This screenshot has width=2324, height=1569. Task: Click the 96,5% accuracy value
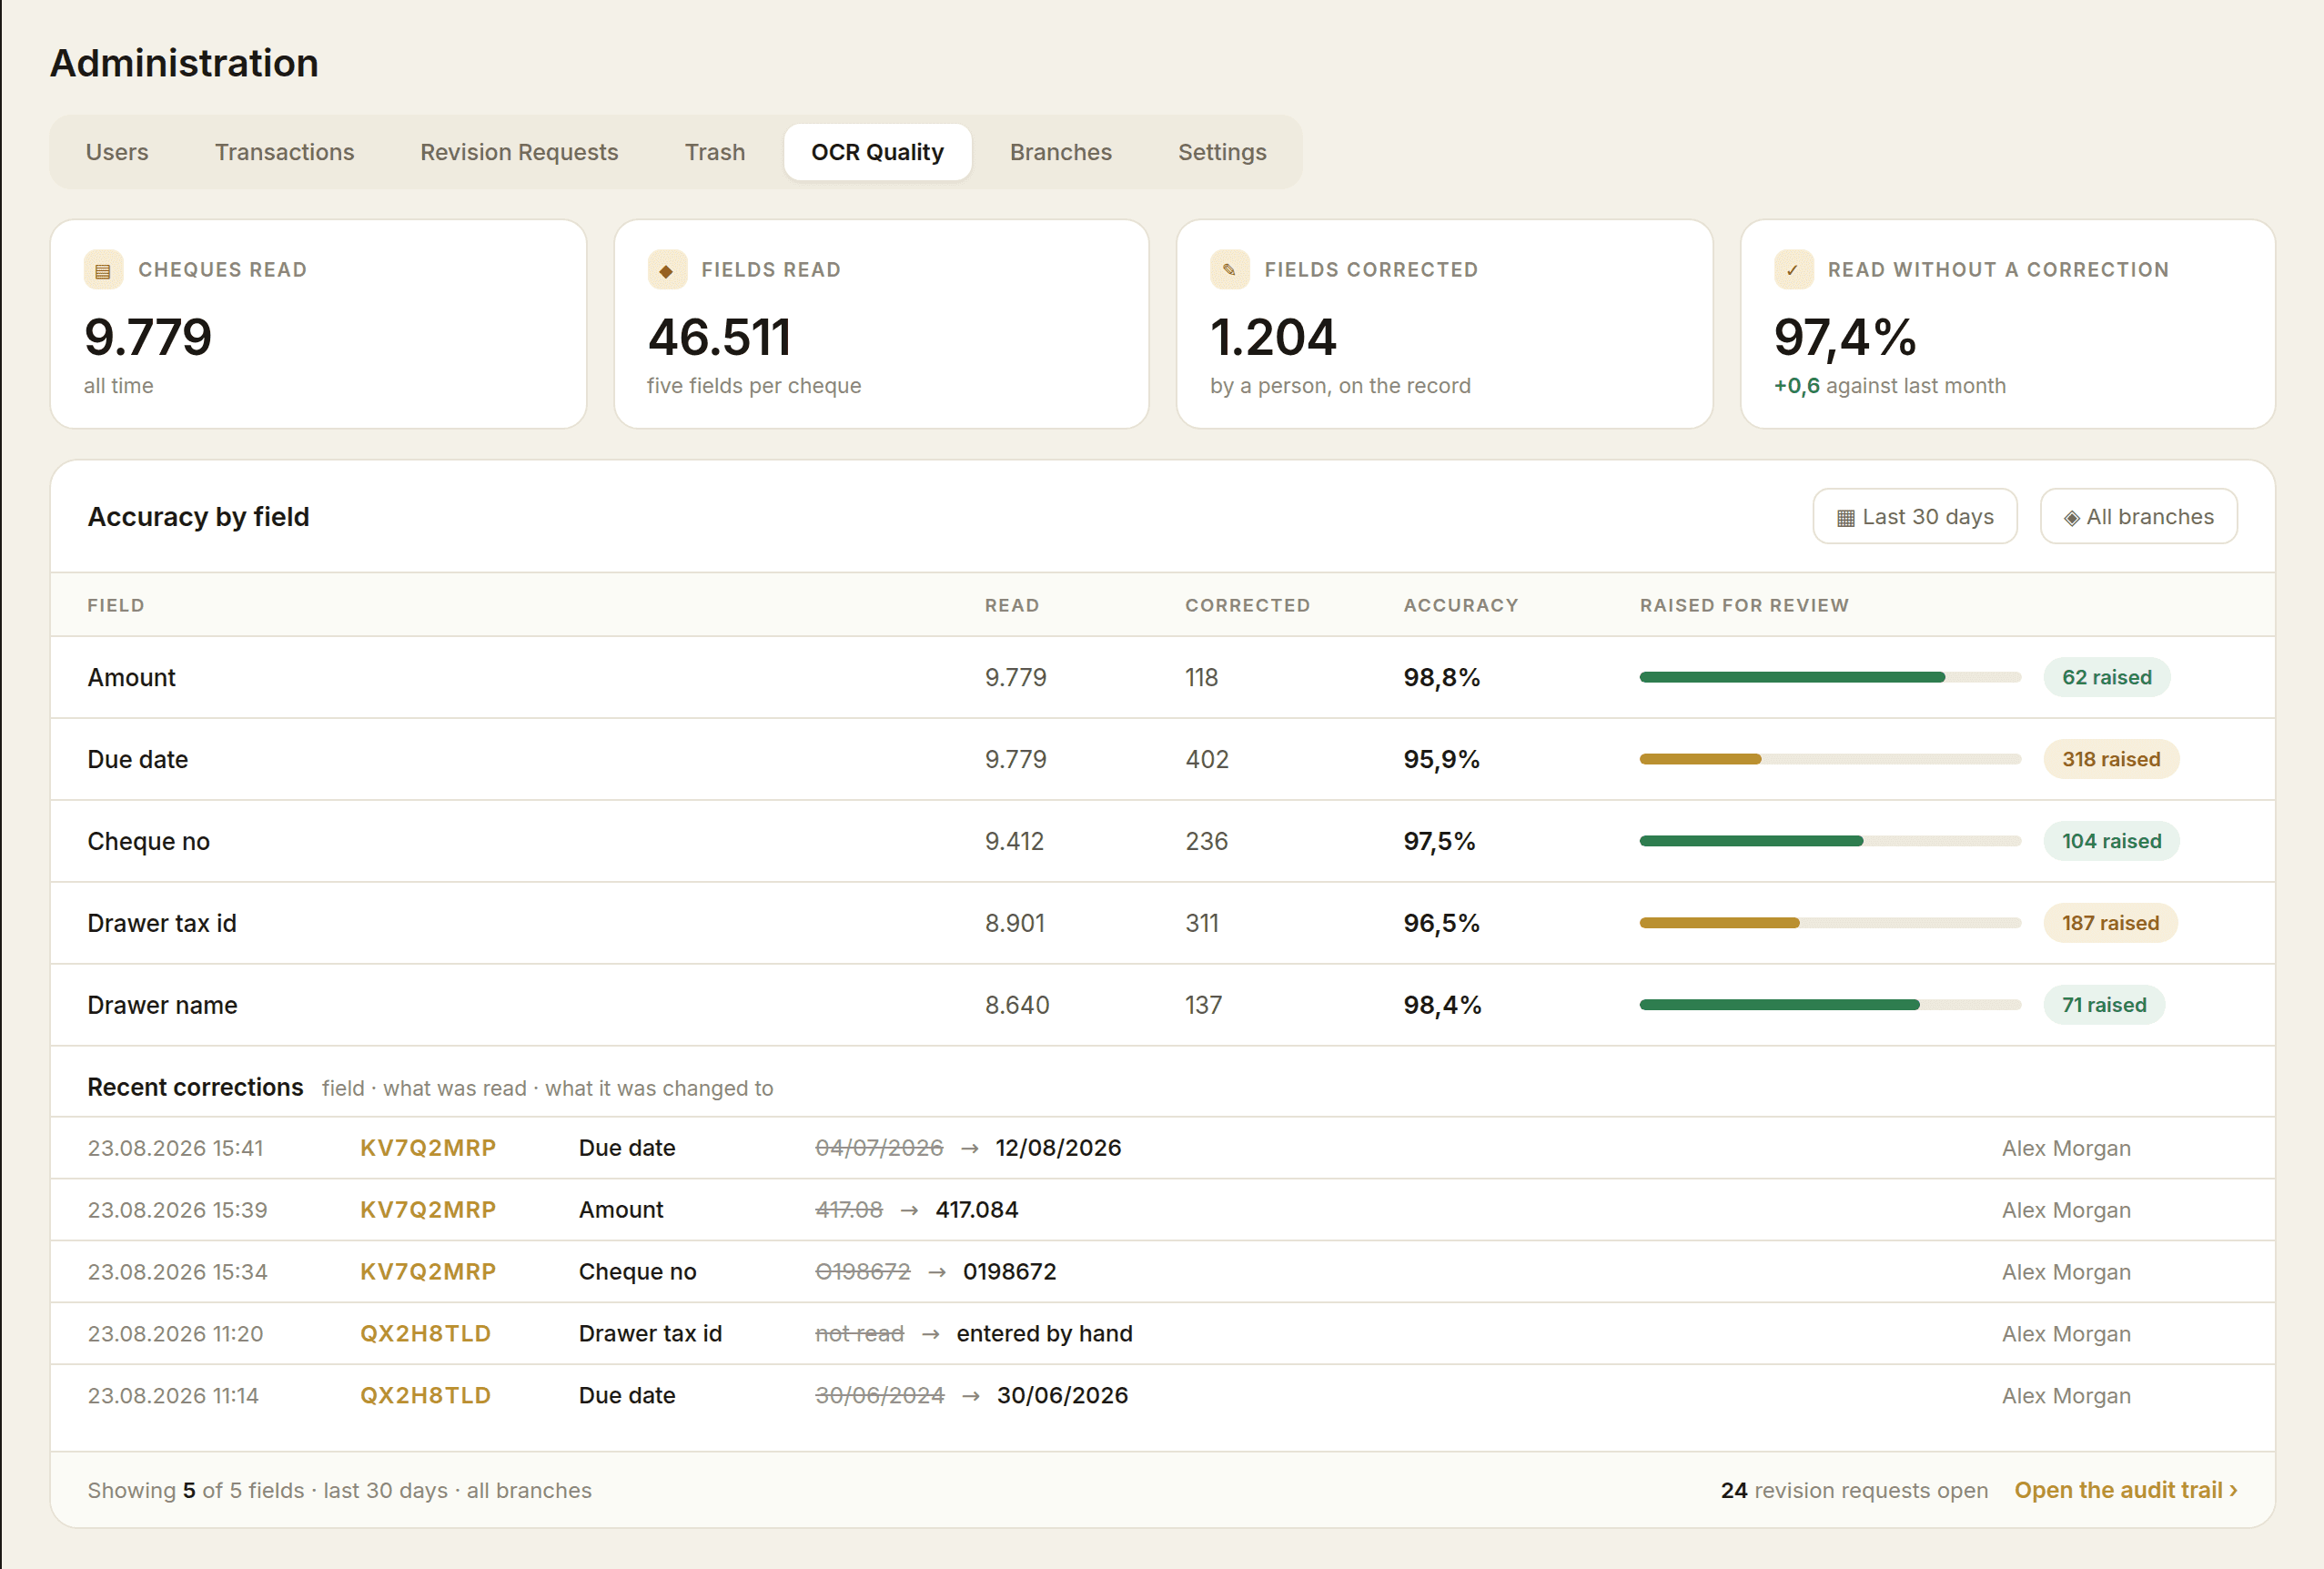[x=1441, y=924]
